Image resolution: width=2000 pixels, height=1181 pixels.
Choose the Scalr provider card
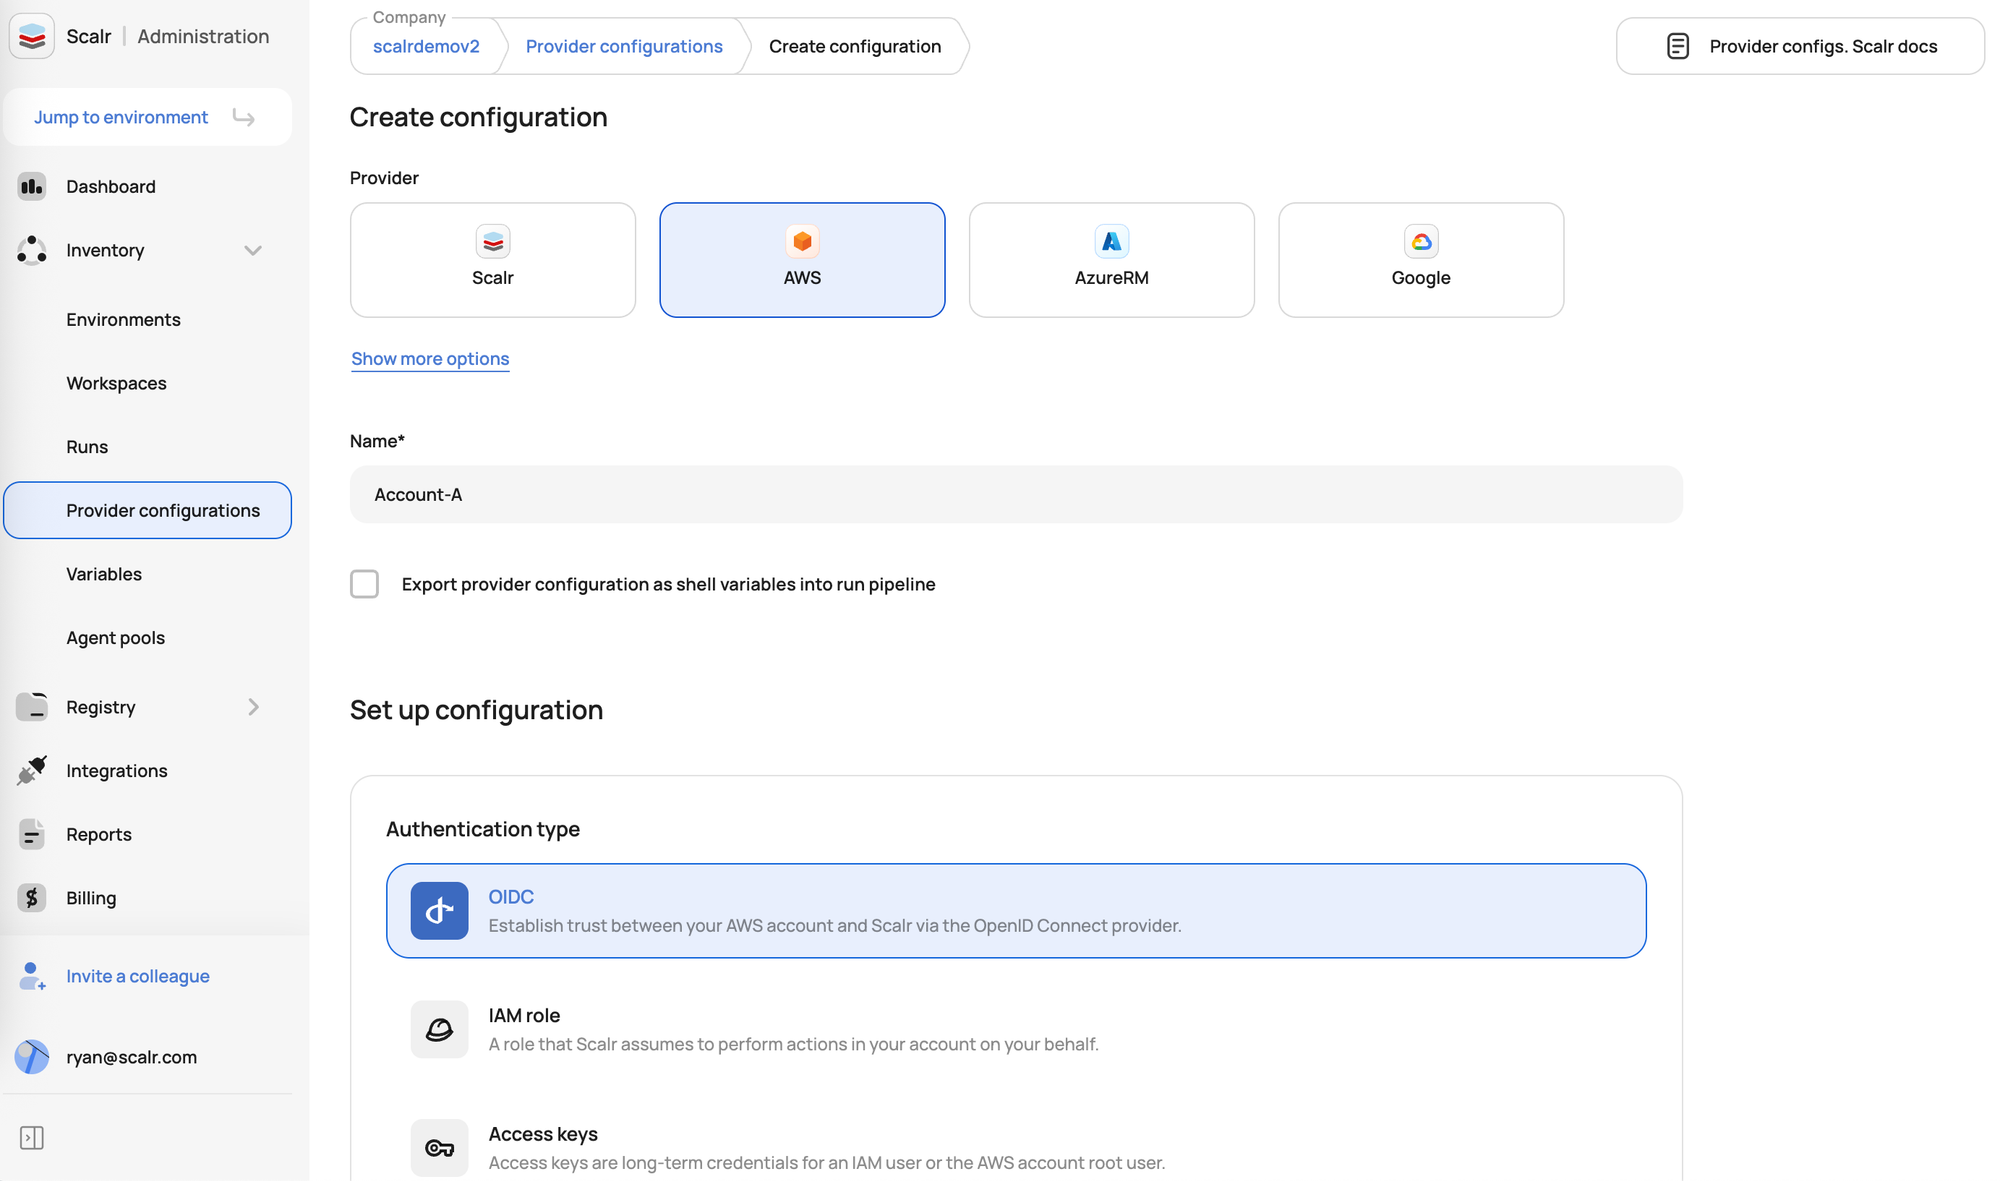tap(493, 260)
